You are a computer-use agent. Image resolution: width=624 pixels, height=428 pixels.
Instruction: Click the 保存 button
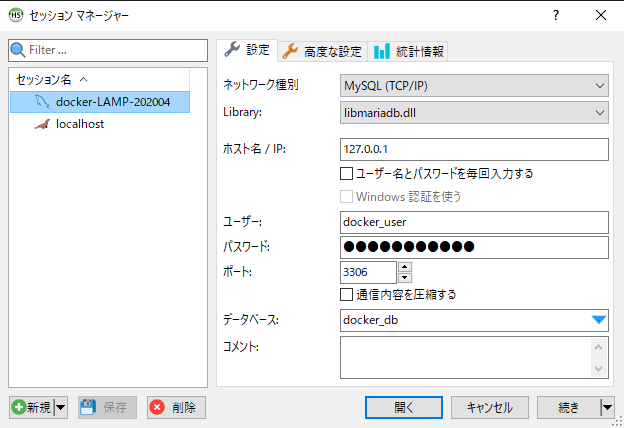click(107, 407)
